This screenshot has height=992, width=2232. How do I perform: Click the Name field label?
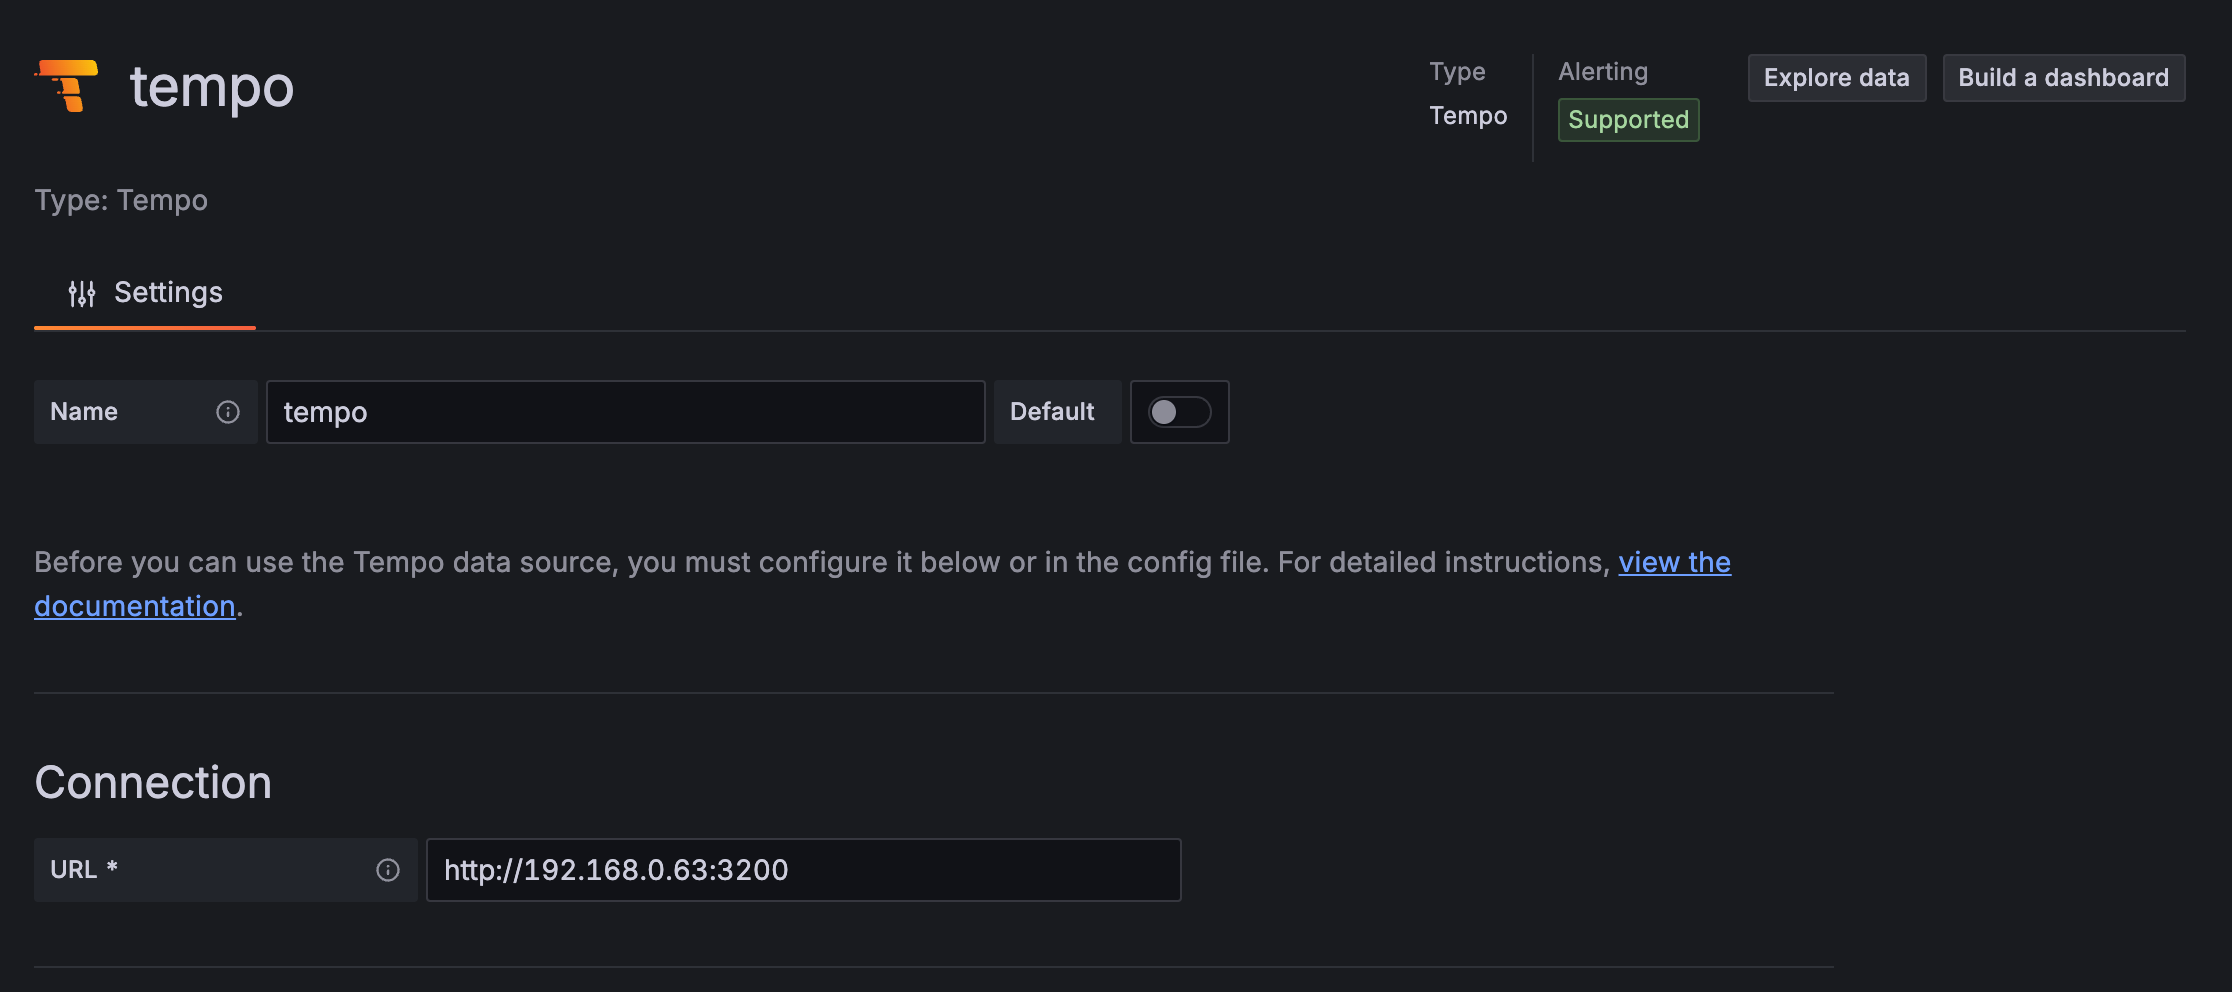click(x=84, y=412)
